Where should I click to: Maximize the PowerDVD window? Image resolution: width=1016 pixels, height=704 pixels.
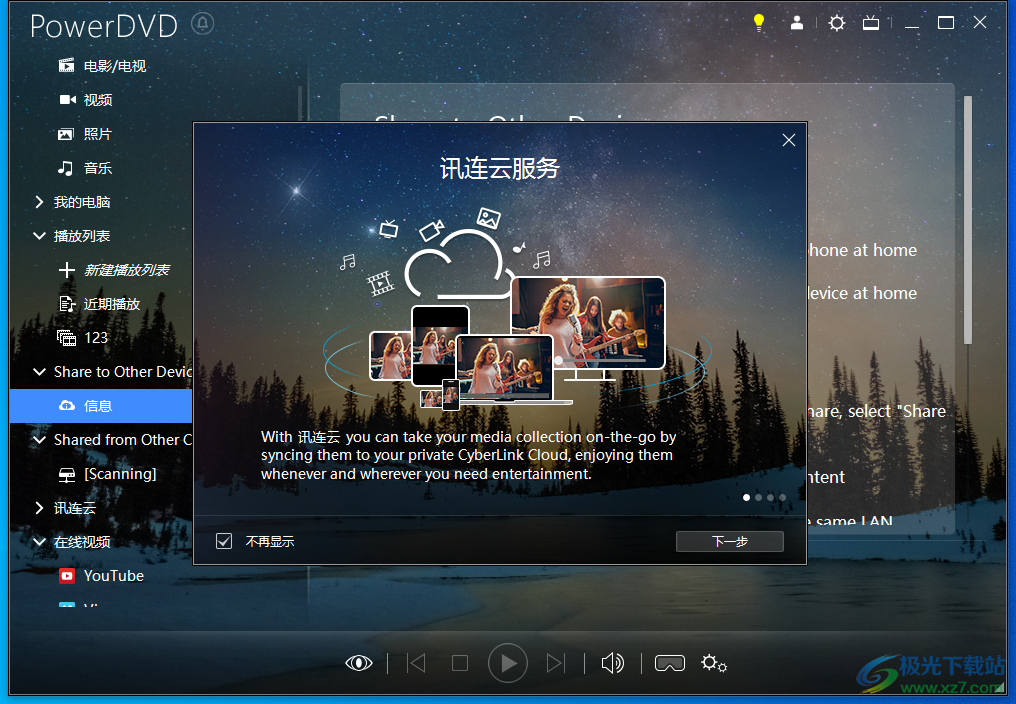pyautogui.click(x=946, y=23)
